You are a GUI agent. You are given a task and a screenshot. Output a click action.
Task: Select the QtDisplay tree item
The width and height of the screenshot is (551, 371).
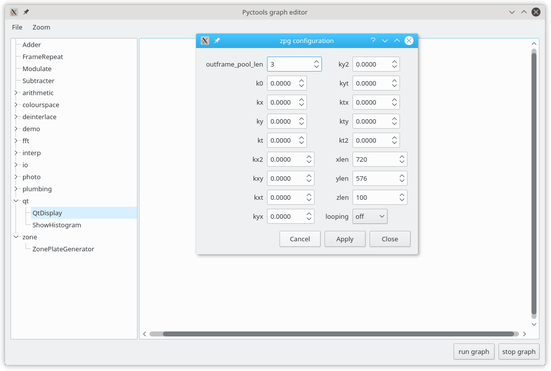pos(47,213)
